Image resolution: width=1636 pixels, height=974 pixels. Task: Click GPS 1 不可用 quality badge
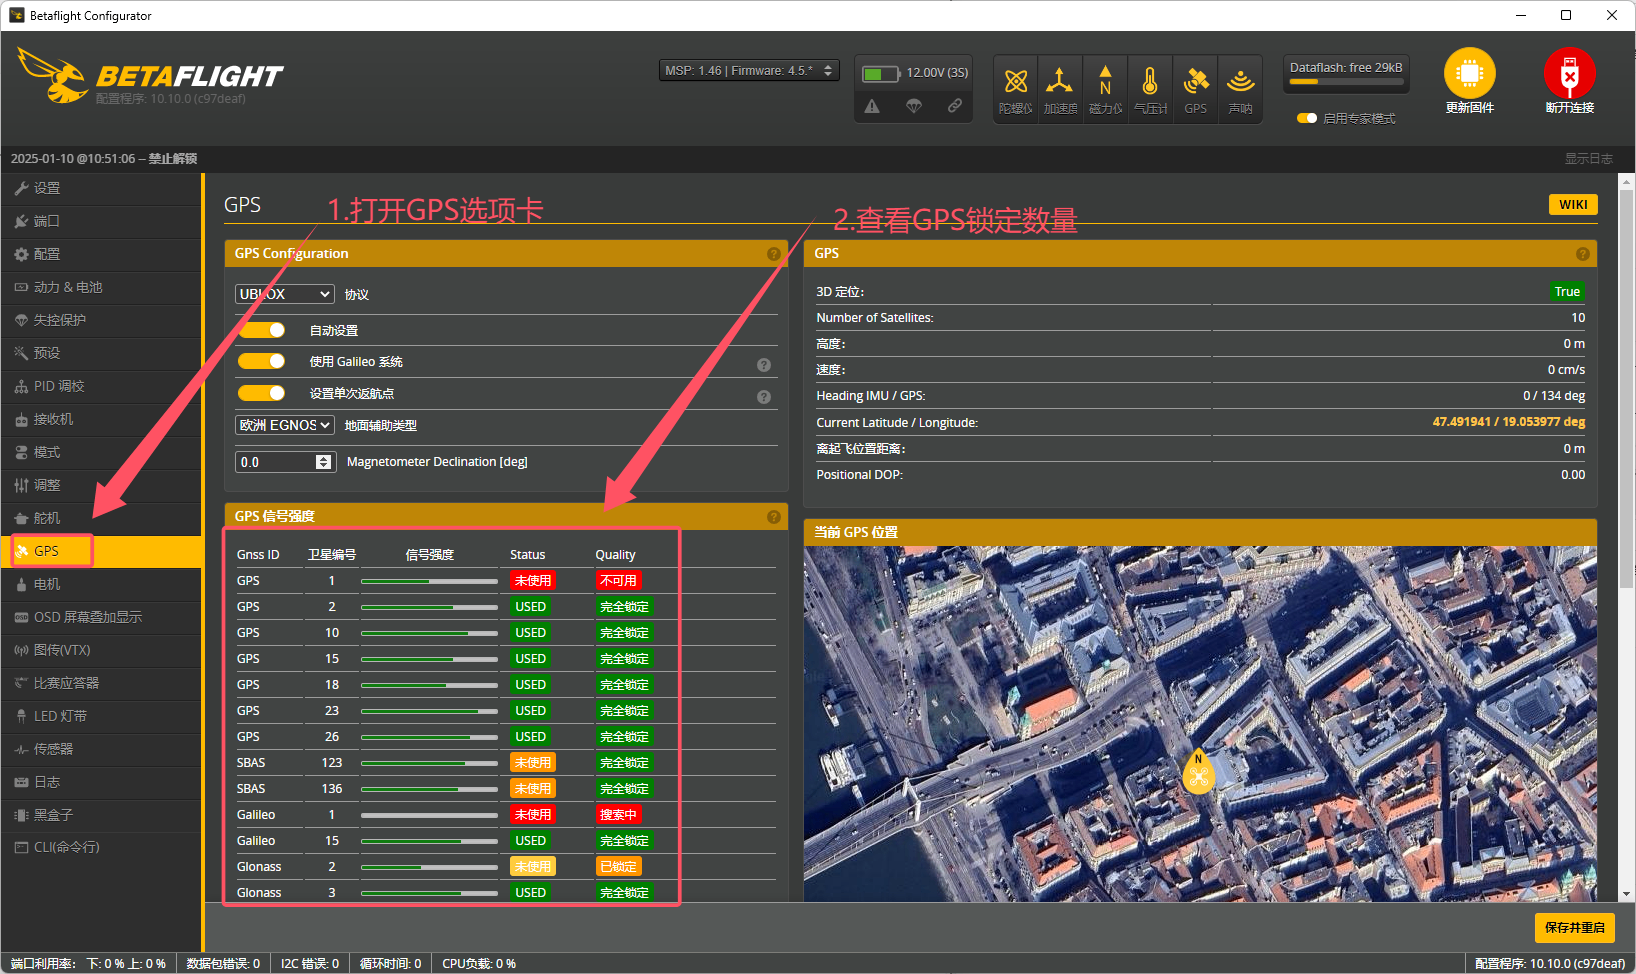618,581
